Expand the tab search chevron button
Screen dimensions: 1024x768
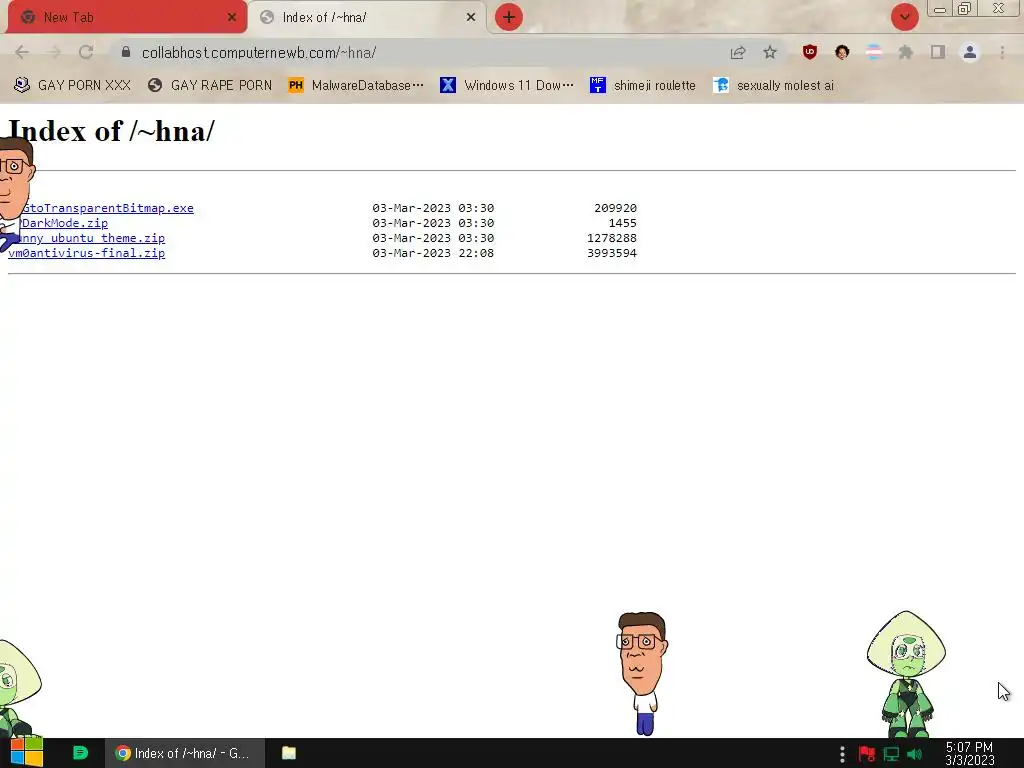[904, 17]
